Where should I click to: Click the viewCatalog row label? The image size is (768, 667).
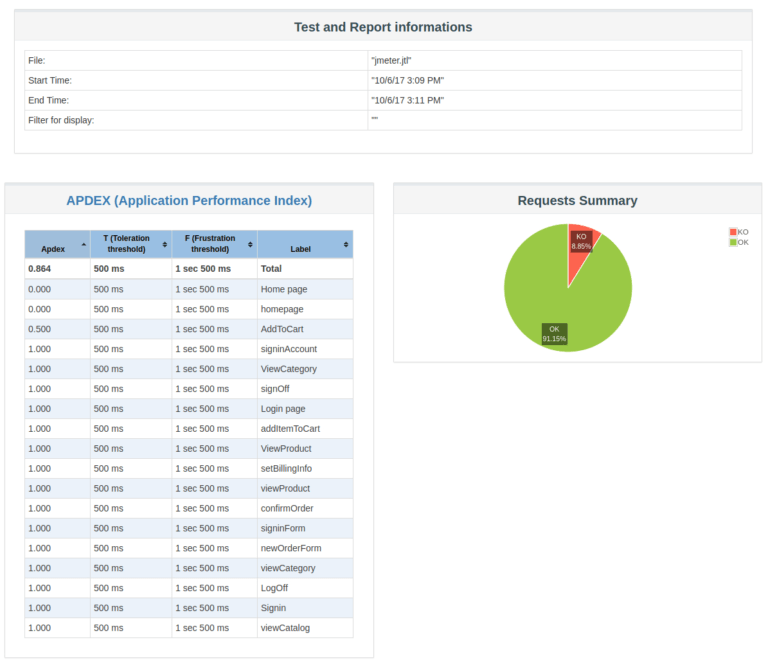coord(285,628)
